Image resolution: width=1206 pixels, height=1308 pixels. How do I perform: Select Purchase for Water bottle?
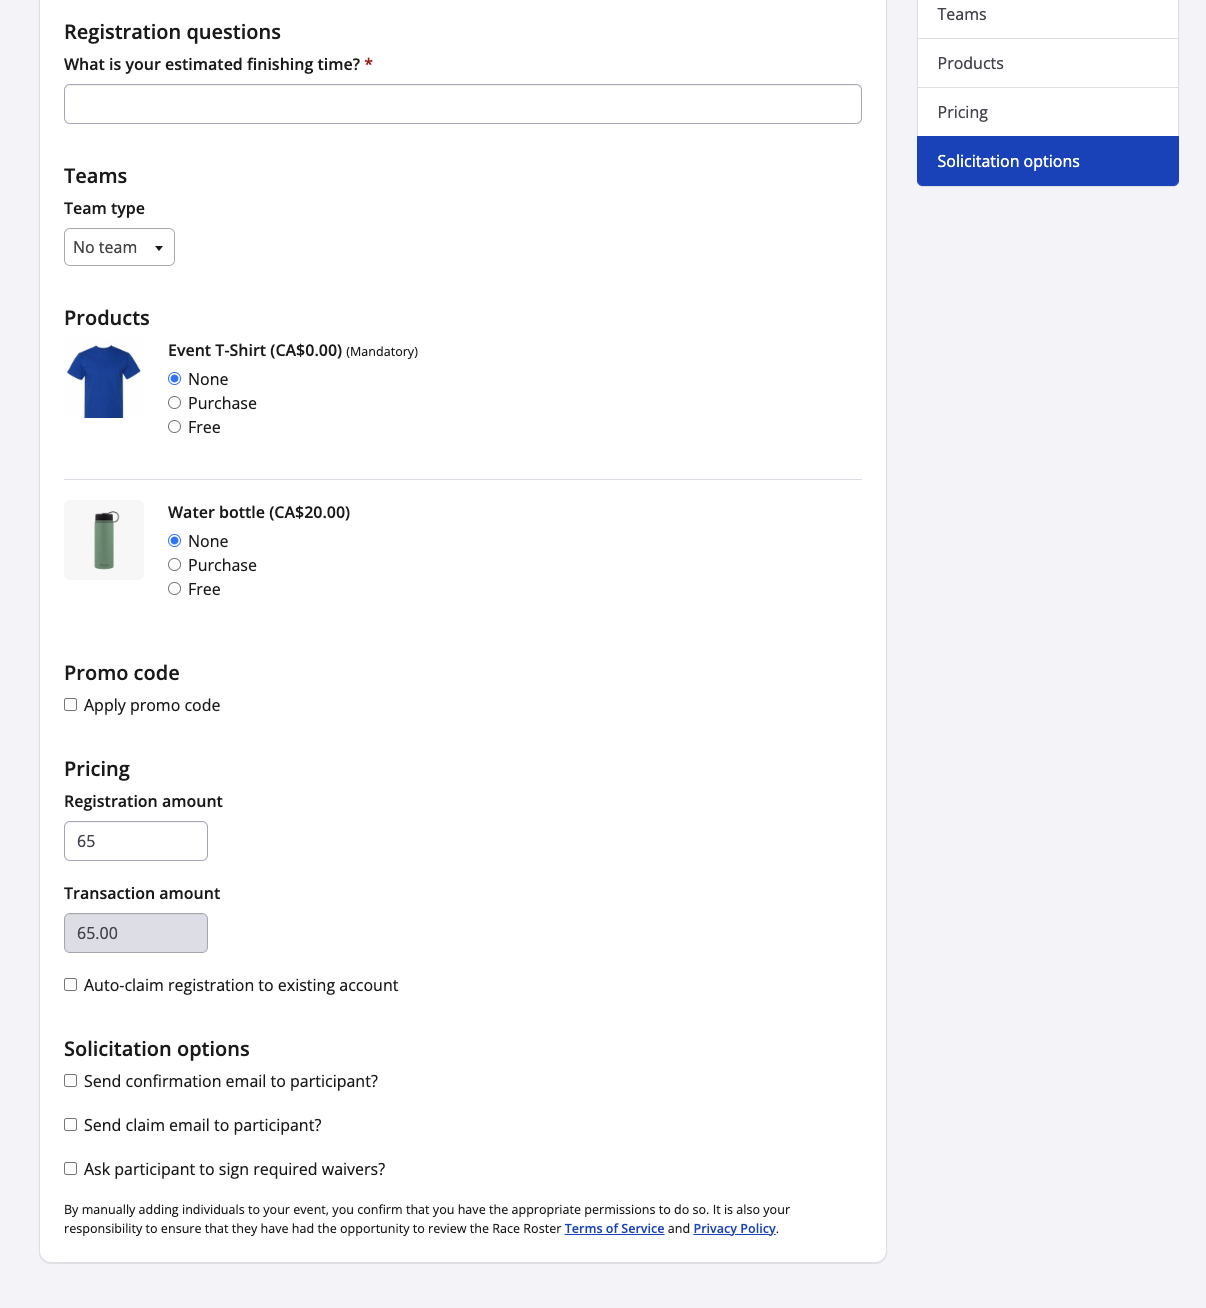pos(175,565)
